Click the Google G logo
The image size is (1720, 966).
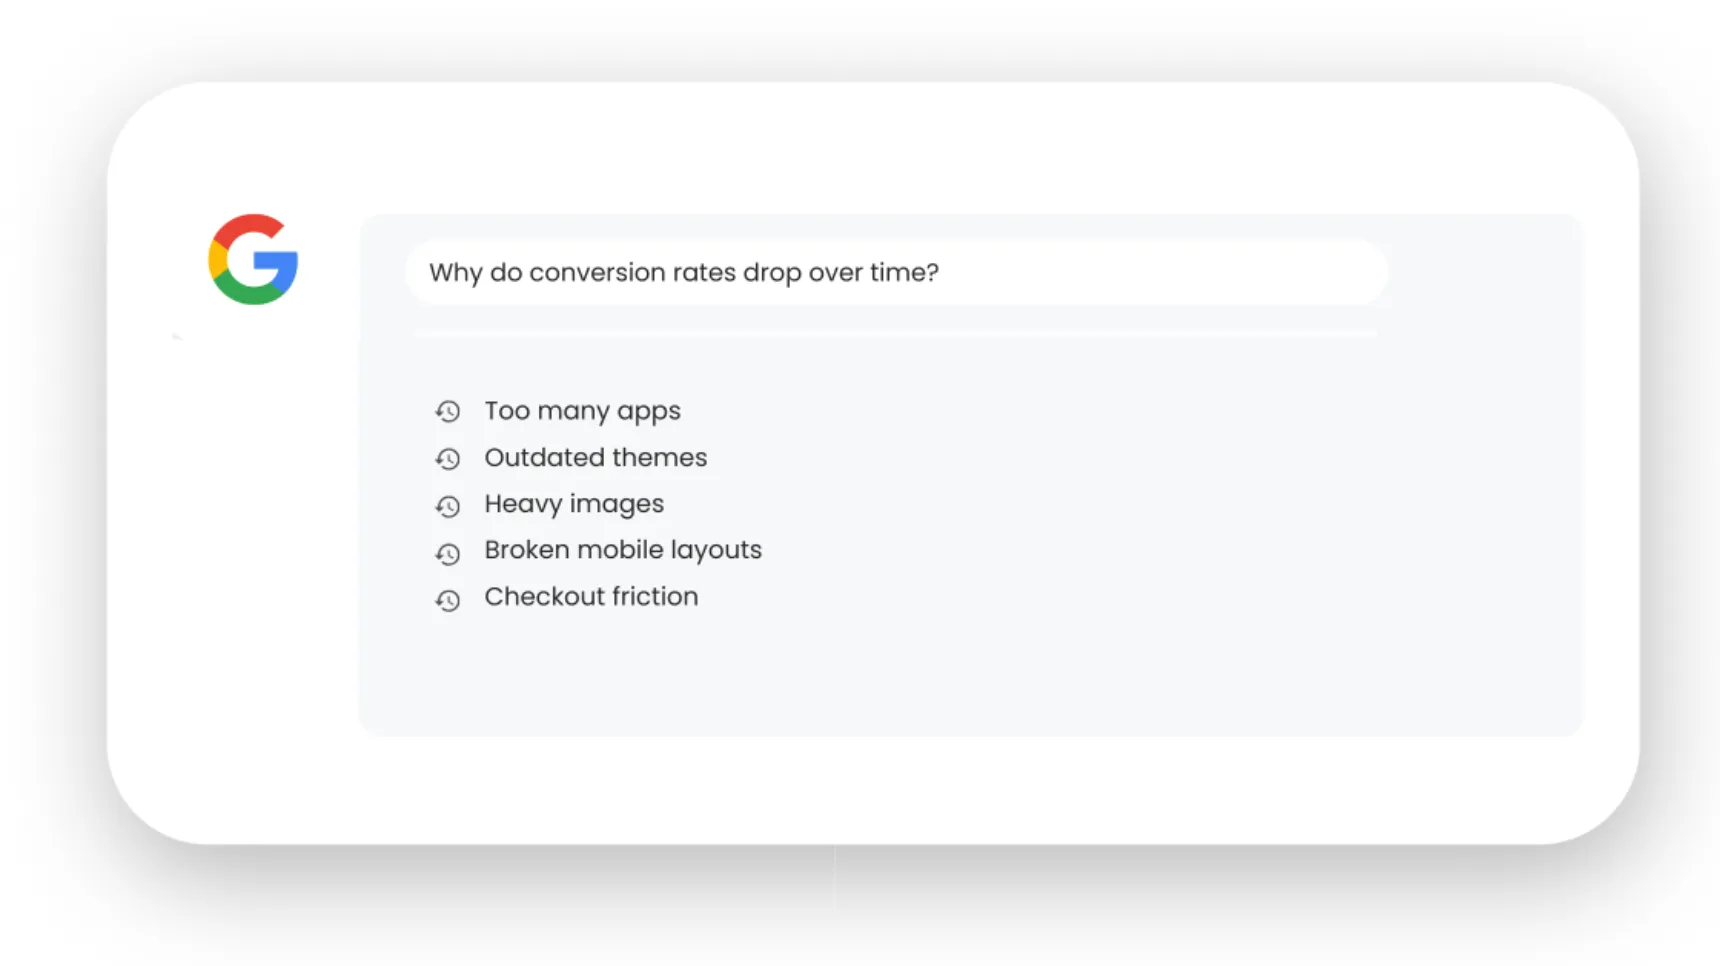click(253, 259)
